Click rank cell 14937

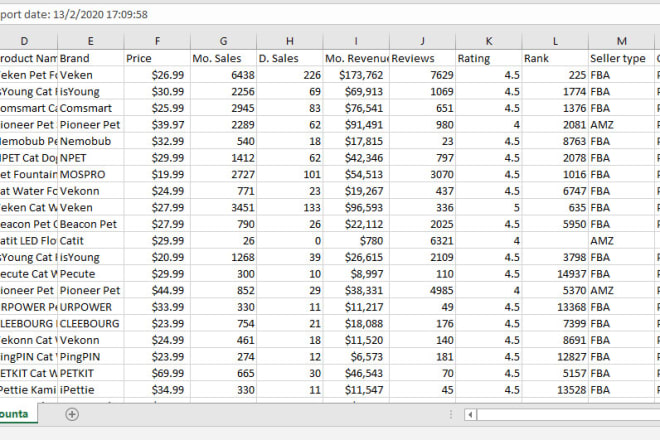555,274
